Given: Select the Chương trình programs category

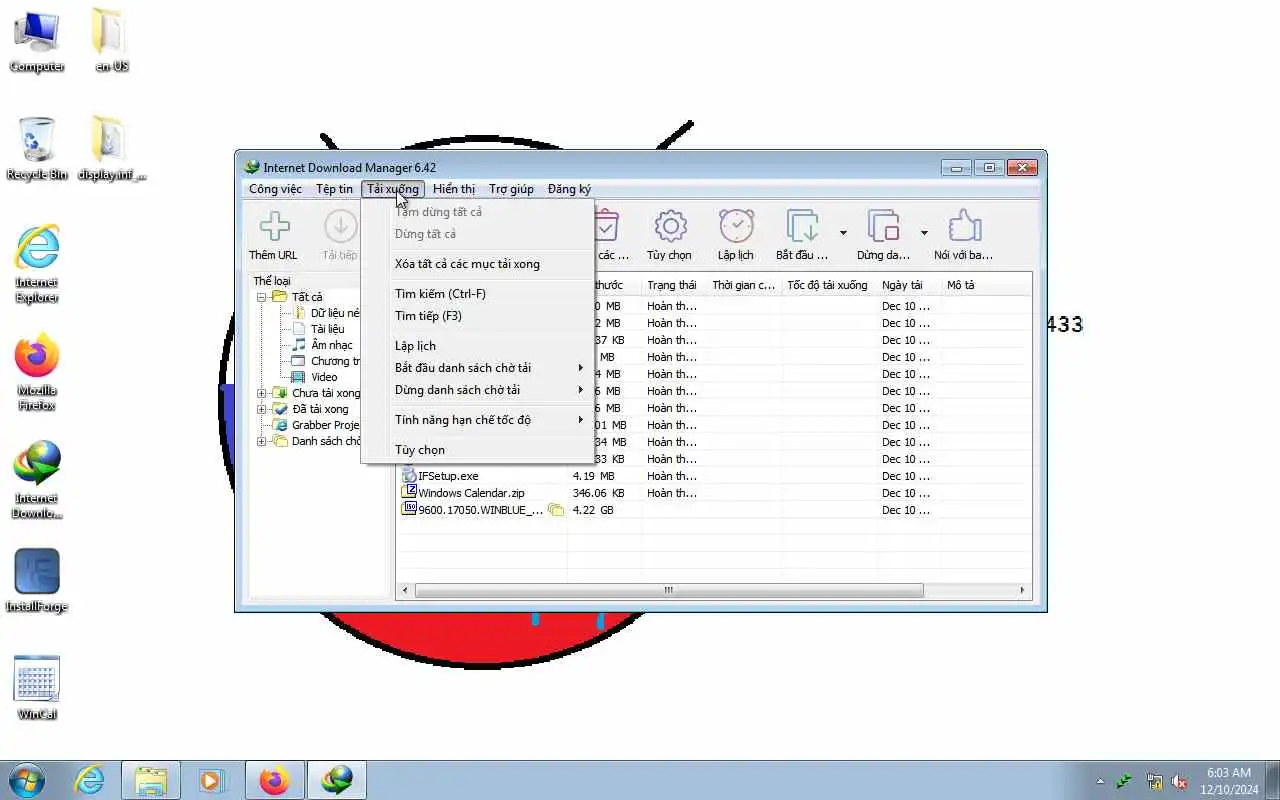Looking at the screenshot, I should (x=335, y=361).
